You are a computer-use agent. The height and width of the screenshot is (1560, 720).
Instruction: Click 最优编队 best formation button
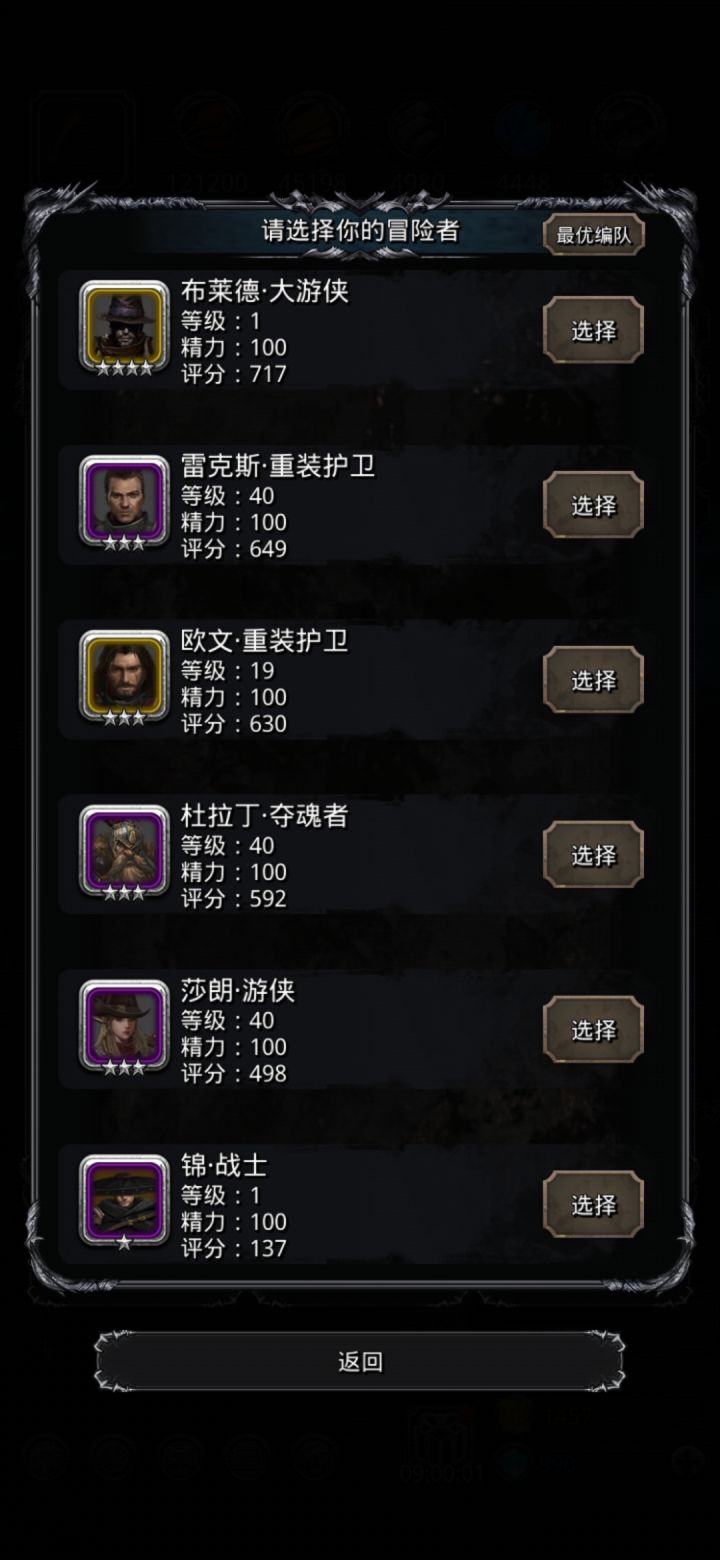click(594, 235)
